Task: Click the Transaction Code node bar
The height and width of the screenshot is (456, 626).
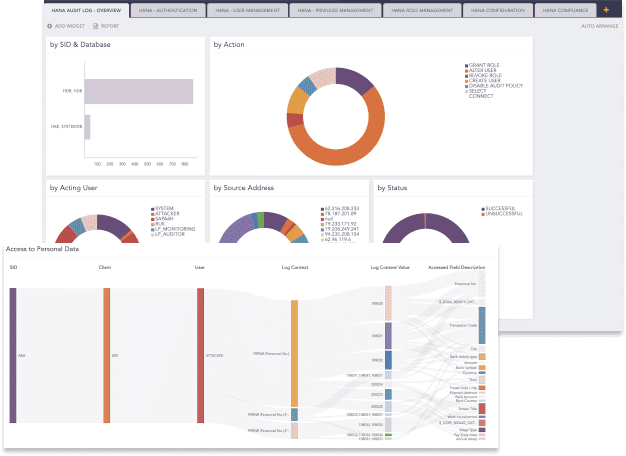Action: (482, 325)
